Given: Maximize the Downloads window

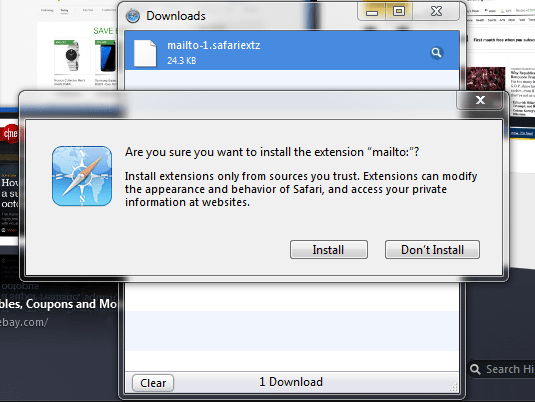Looking at the screenshot, I should pos(399,12).
